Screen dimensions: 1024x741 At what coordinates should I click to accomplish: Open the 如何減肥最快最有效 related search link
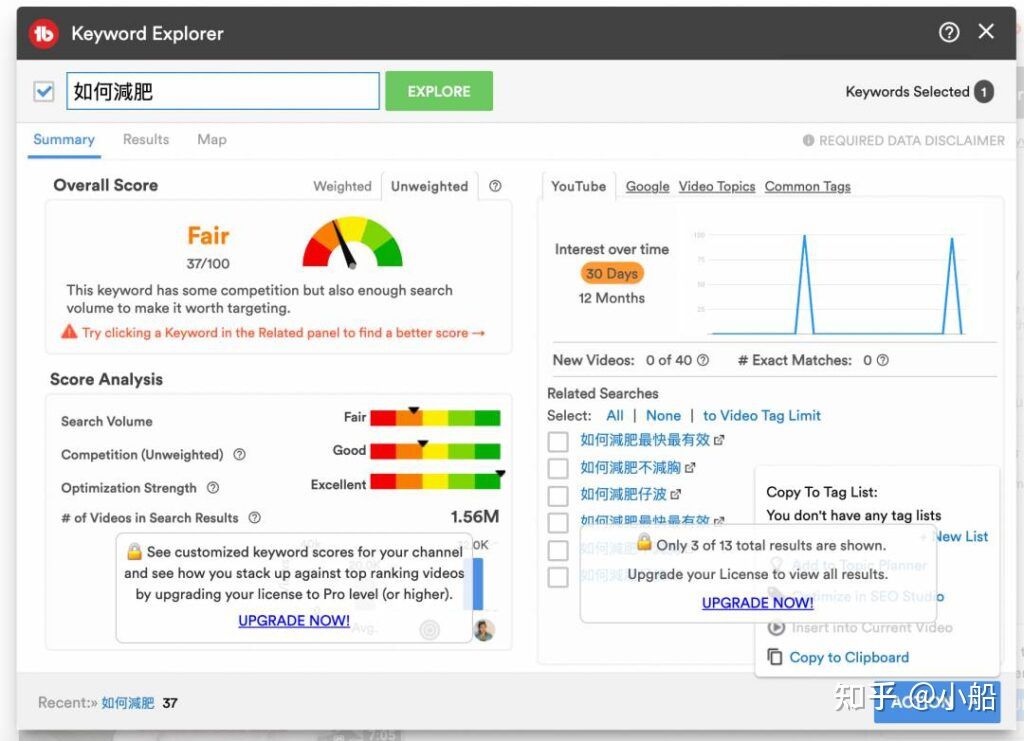pyautogui.click(x=645, y=440)
